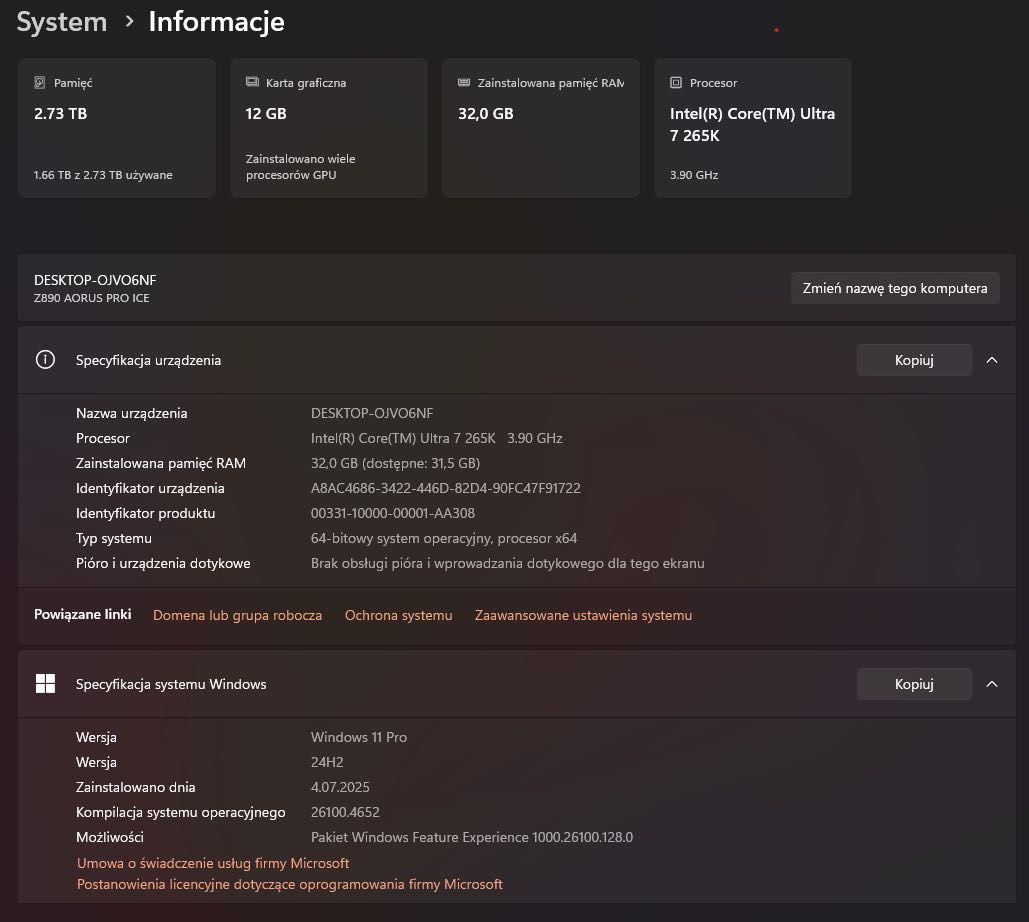The height and width of the screenshot is (922, 1029).
Task: Collapse the Specyfikacja urządzenia section chevron
Action: click(992, 360)
